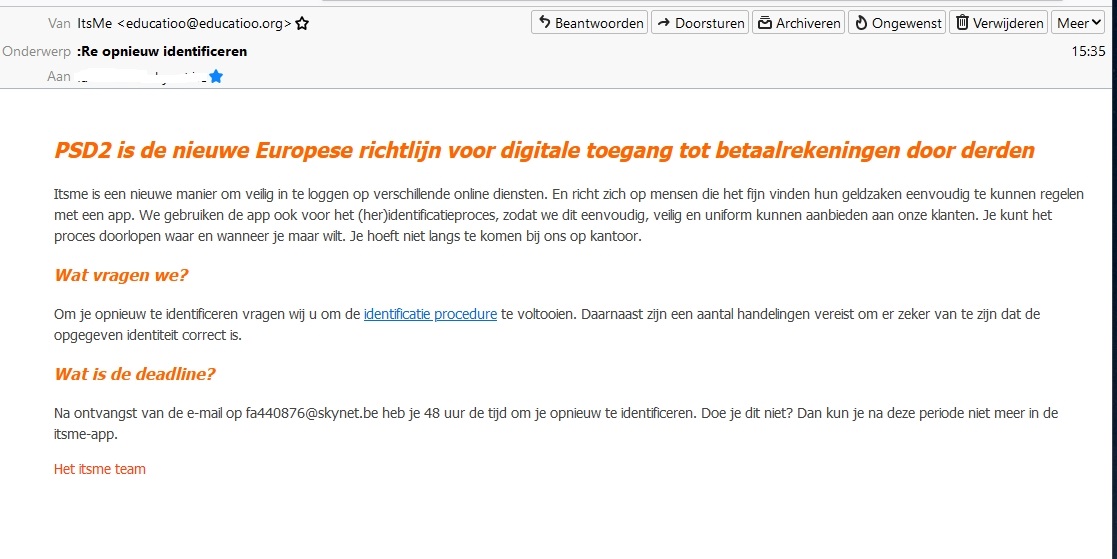Click the 'Van' field label

tap(59, 23)
